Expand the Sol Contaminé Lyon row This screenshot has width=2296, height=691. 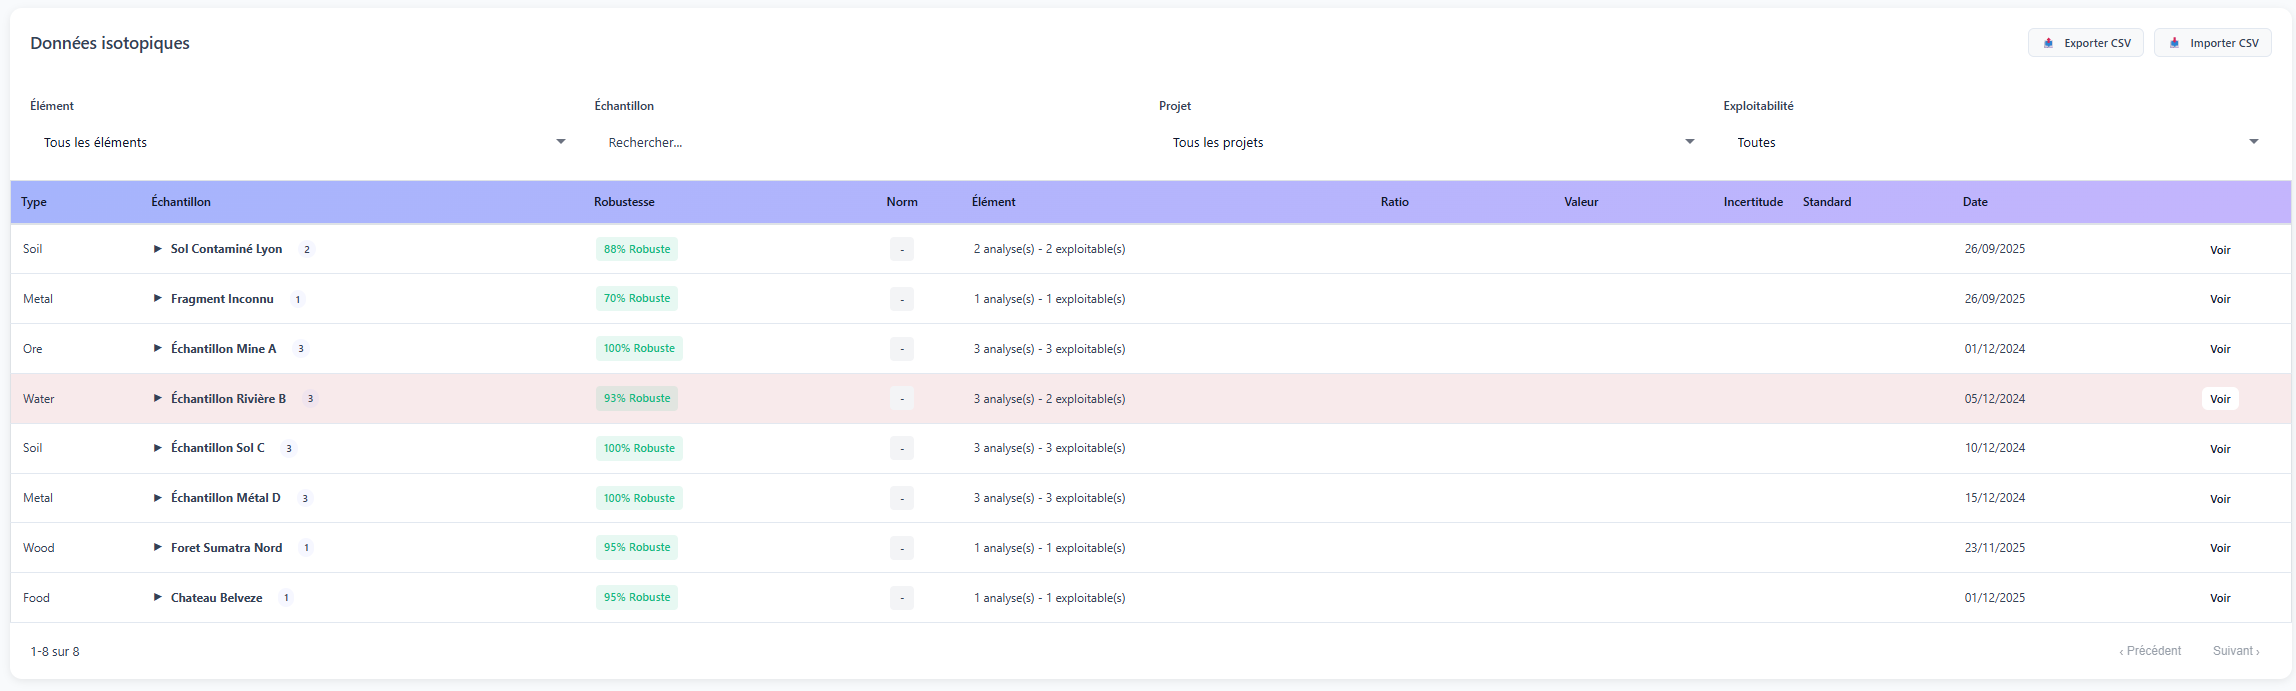coord(157,249)
